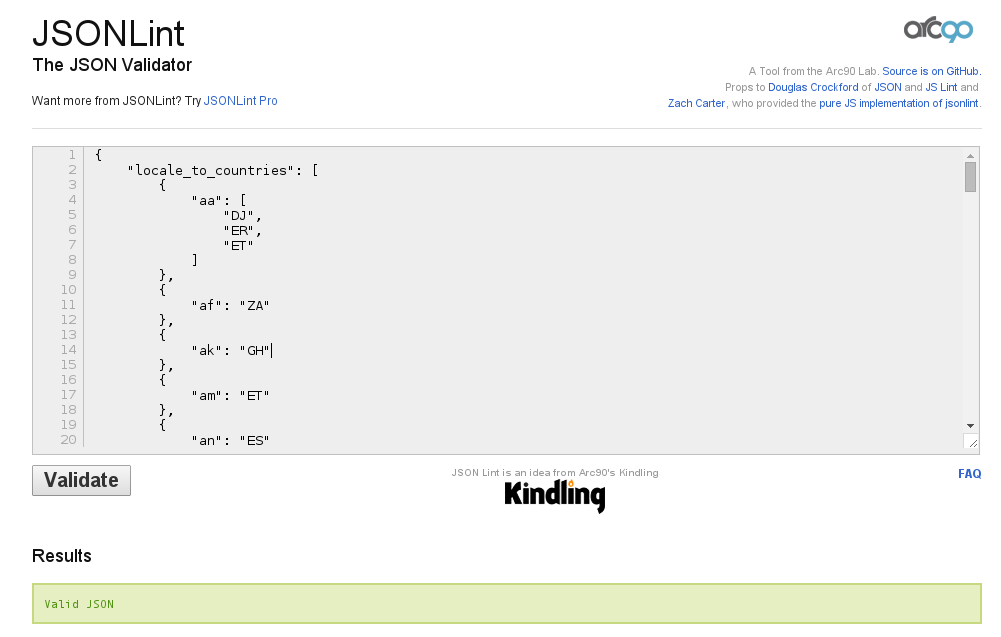Viewport: 1001px width, 637px height.
Task: Click the "ER" value in the editor
Action: coord(238,230)
